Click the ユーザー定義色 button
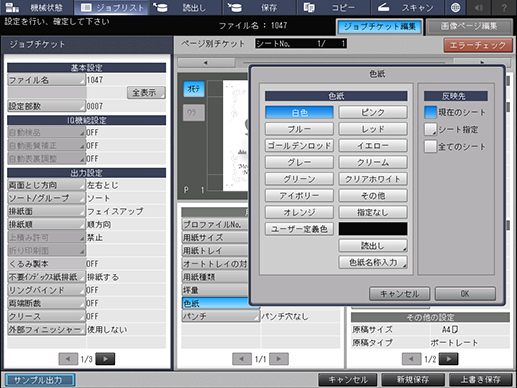 pyautogui.click(x=299, y=229)
